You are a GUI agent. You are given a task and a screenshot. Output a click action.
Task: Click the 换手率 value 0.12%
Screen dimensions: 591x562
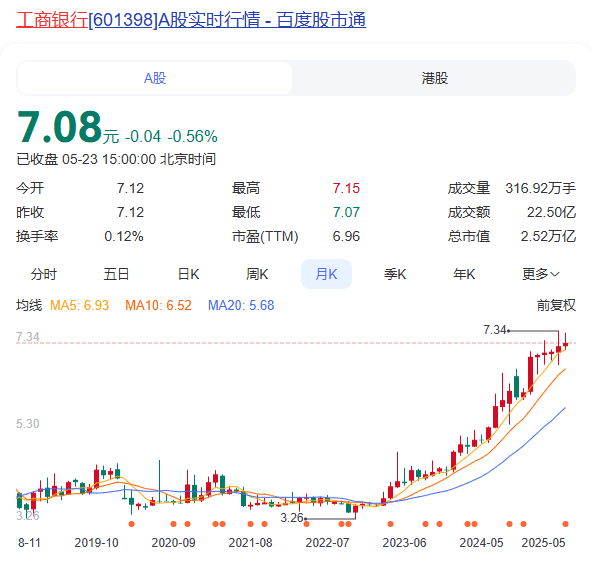(x=124, y=236)
